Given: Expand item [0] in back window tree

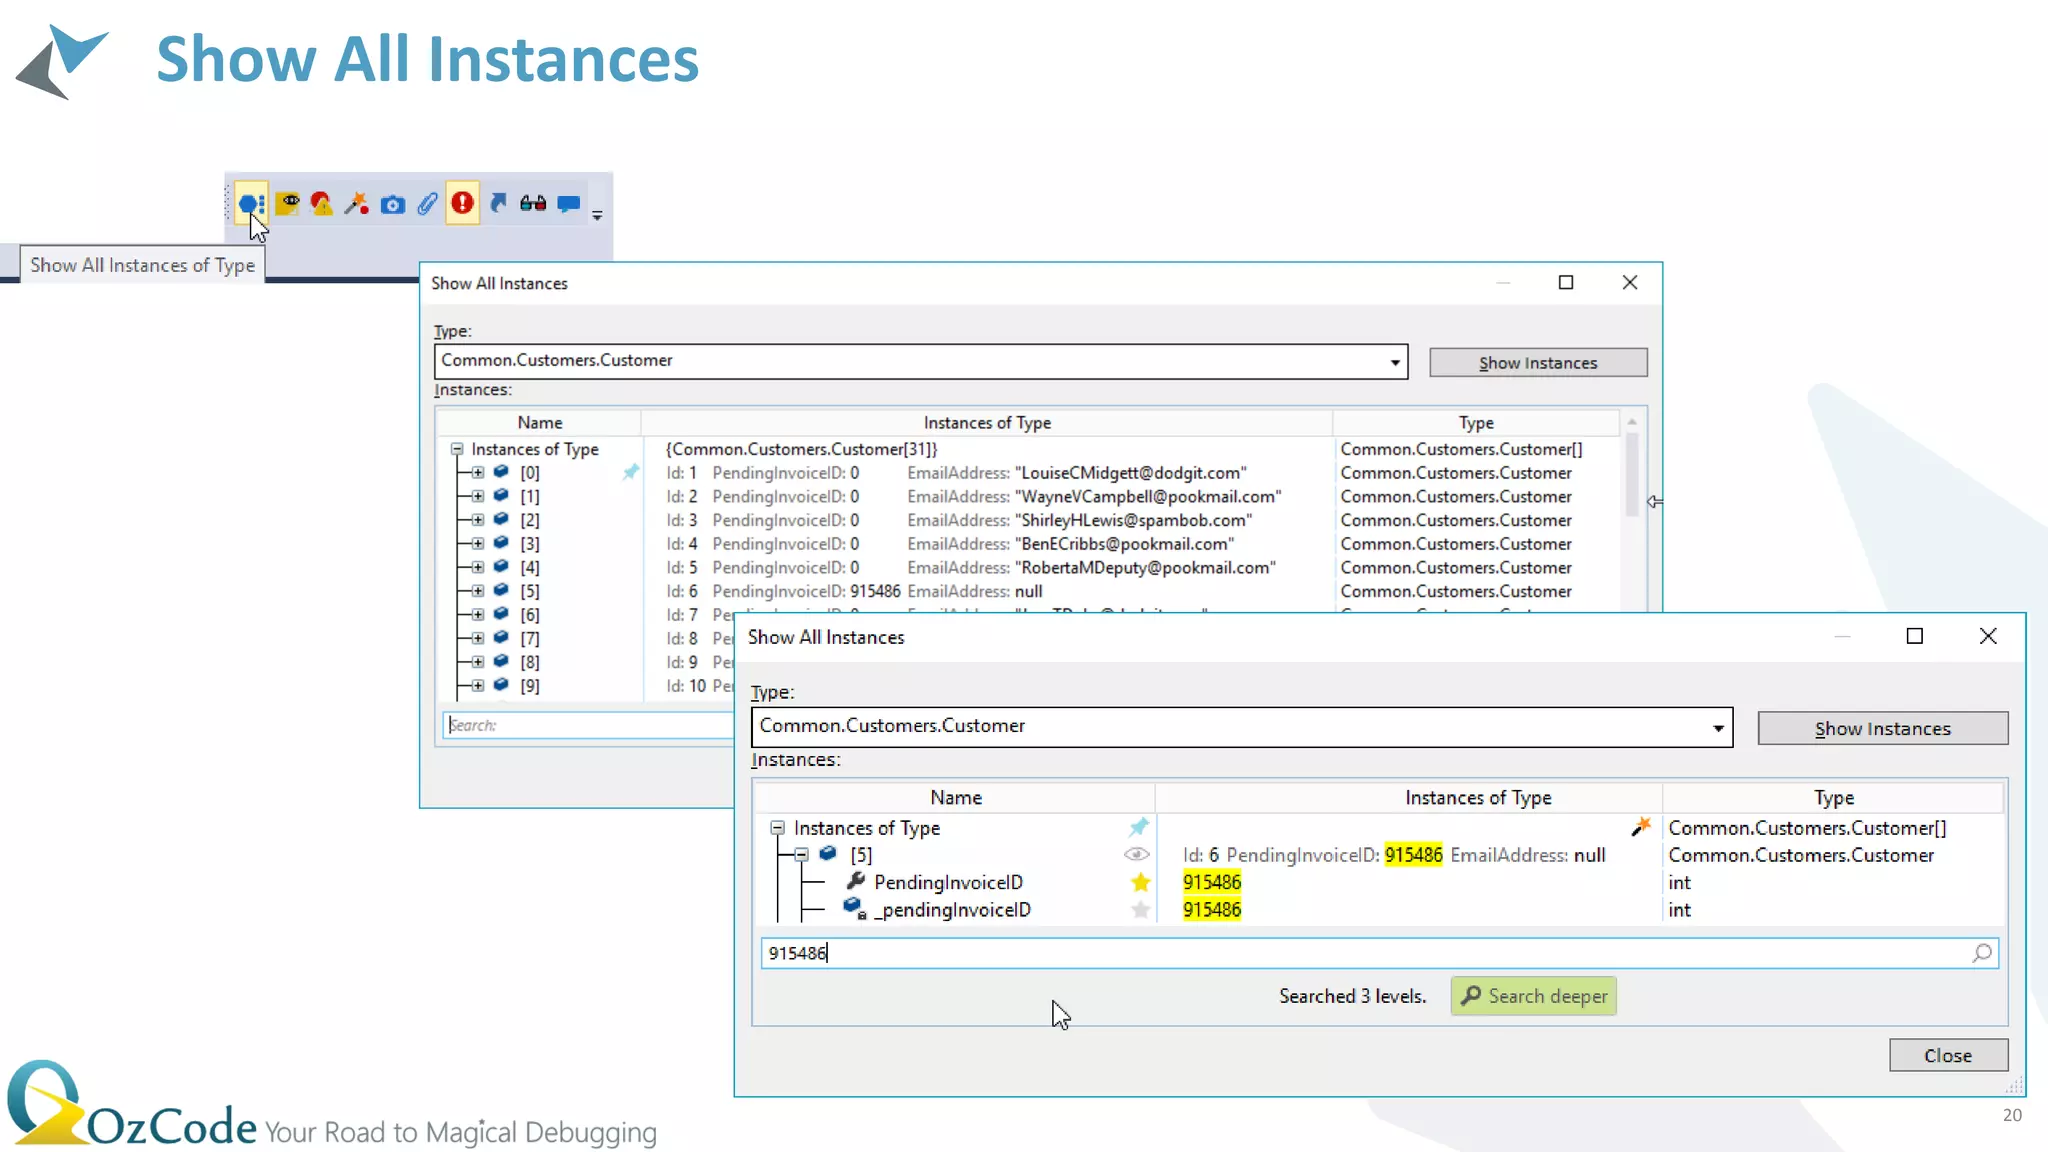Looking at the screenshot, I should pyautogui.click(x=478, y=473).
